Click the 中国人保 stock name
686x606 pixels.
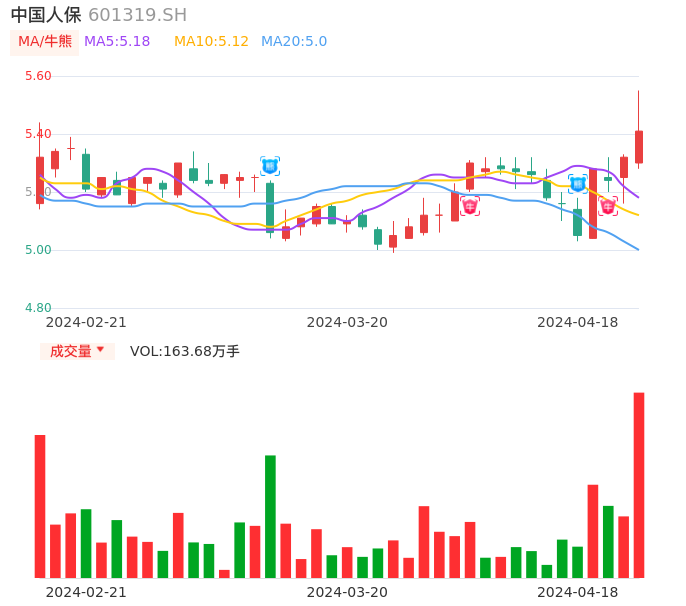46,15
